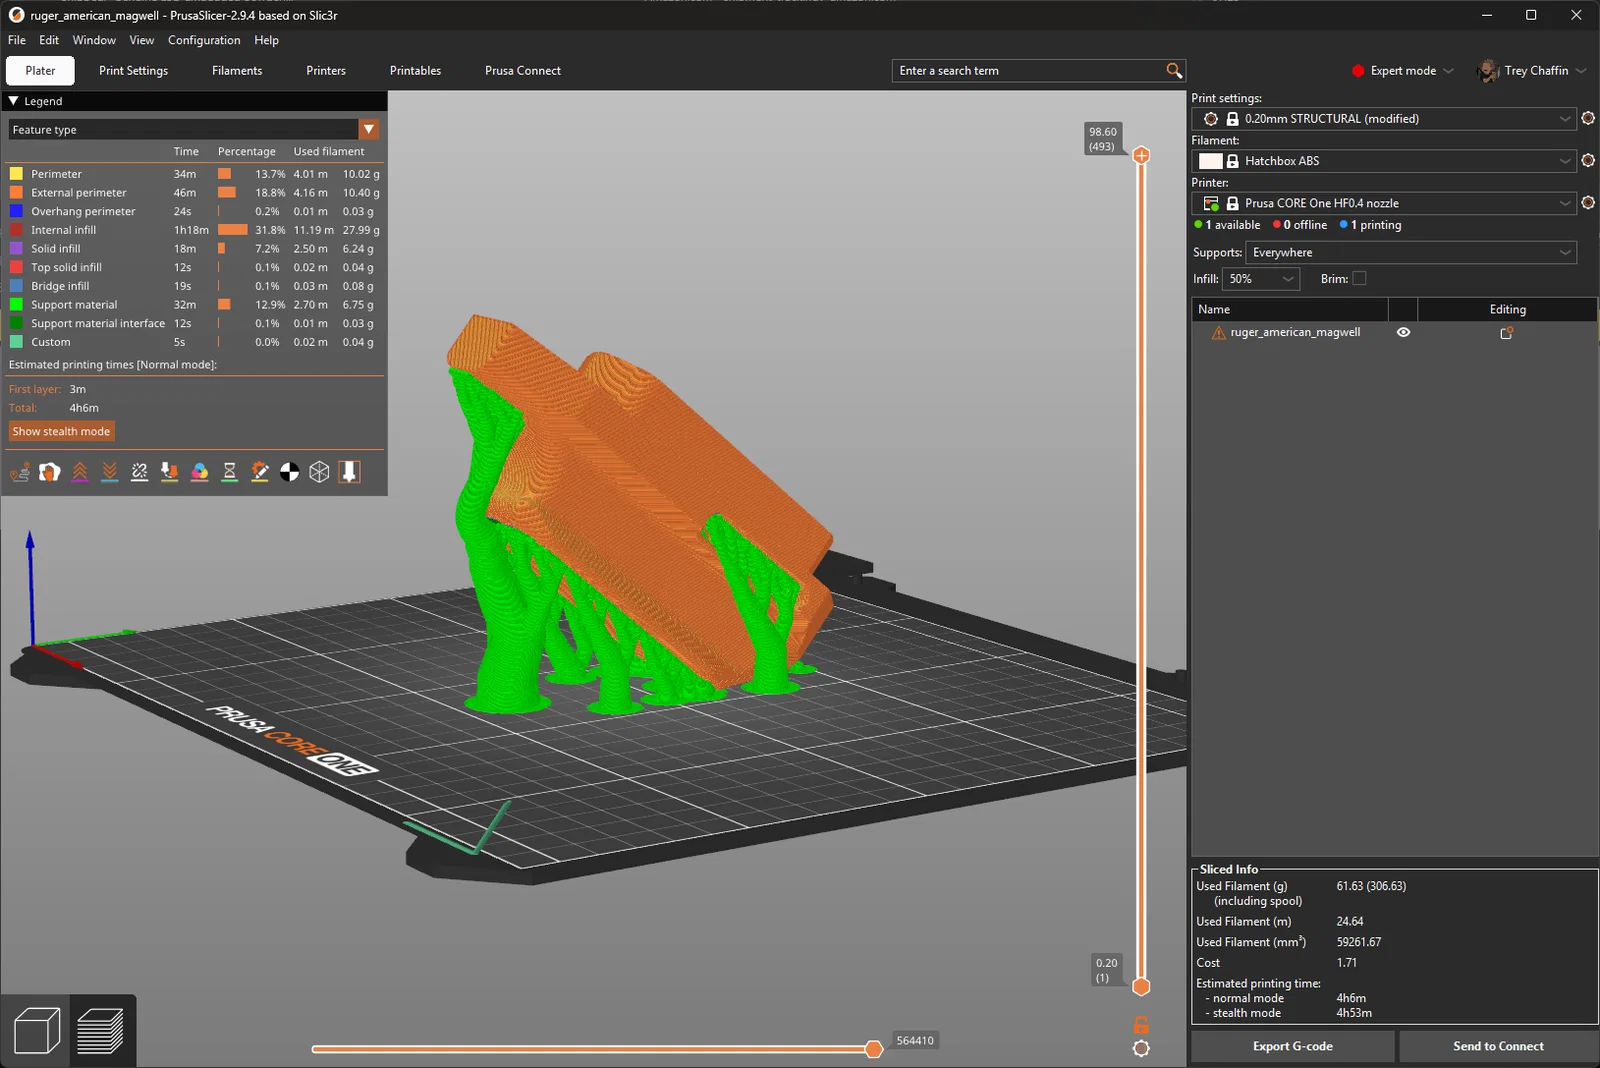Switch to 3D editor view cube icon
Screen dimensions: 1600x1068
(x=37, y=1031)
